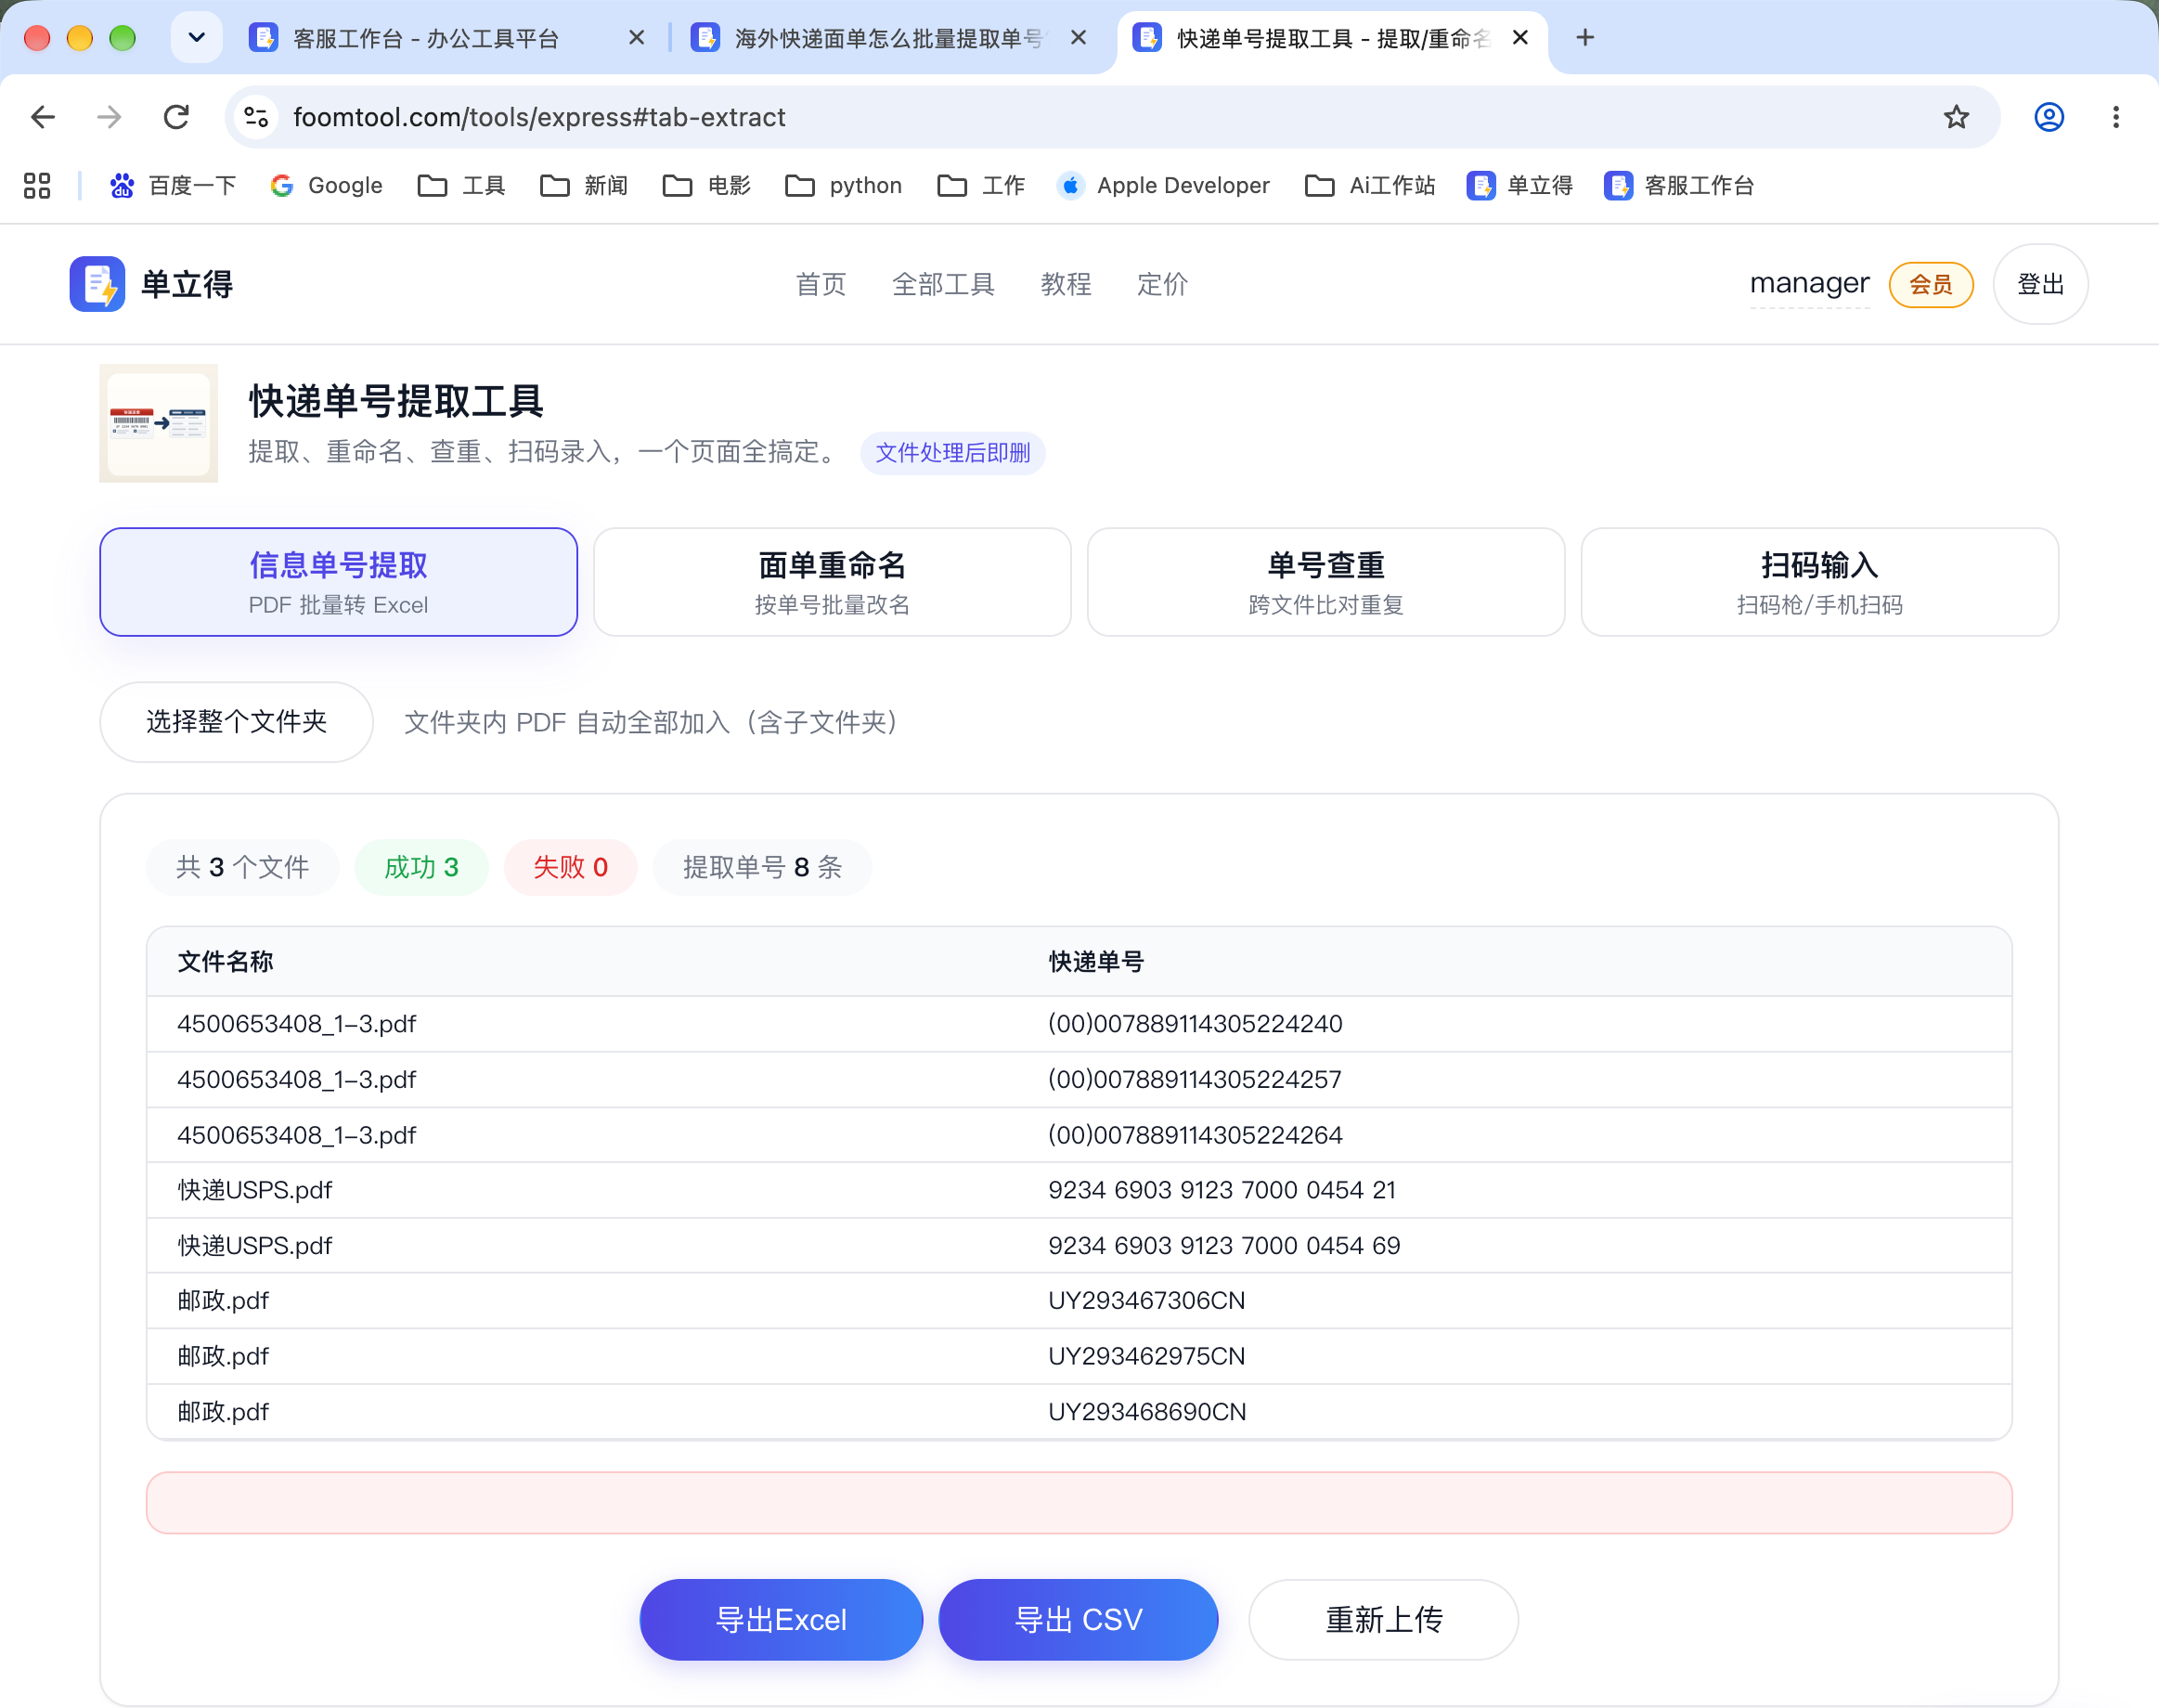The image size is (2159, 1708).
Task: Click the manager username
Action: (1810, 284)
